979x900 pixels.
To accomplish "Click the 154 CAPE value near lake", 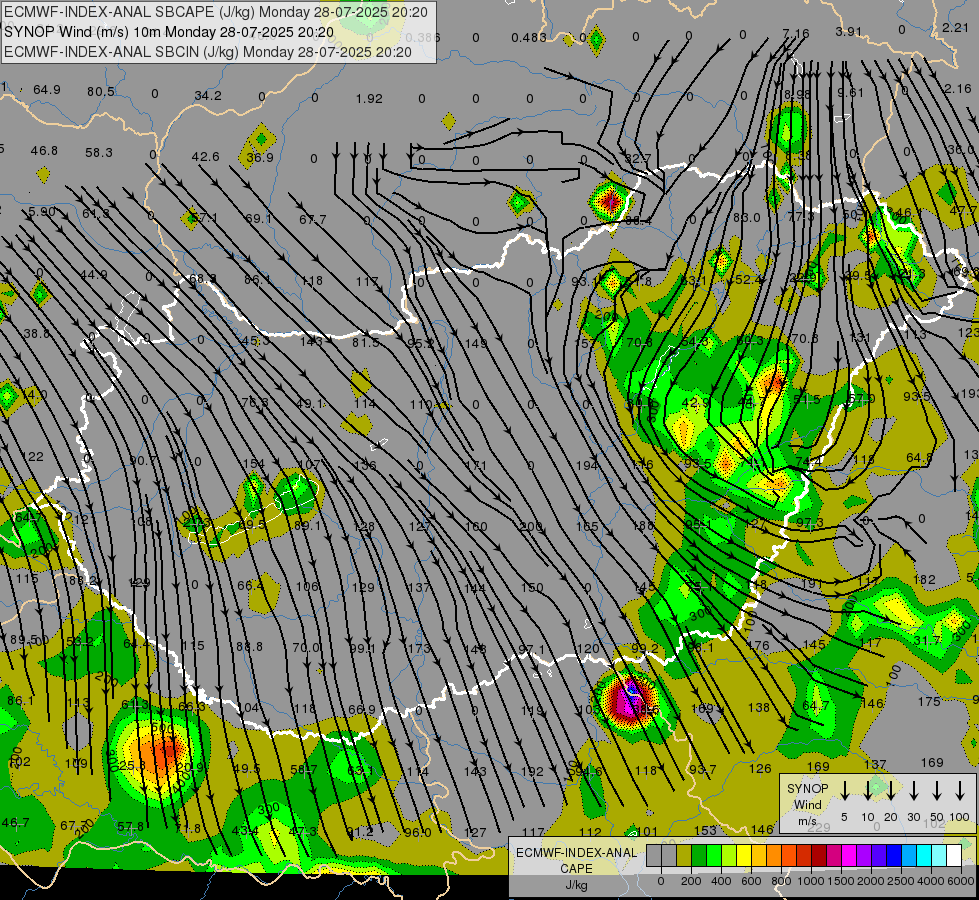I will (253, 463).
